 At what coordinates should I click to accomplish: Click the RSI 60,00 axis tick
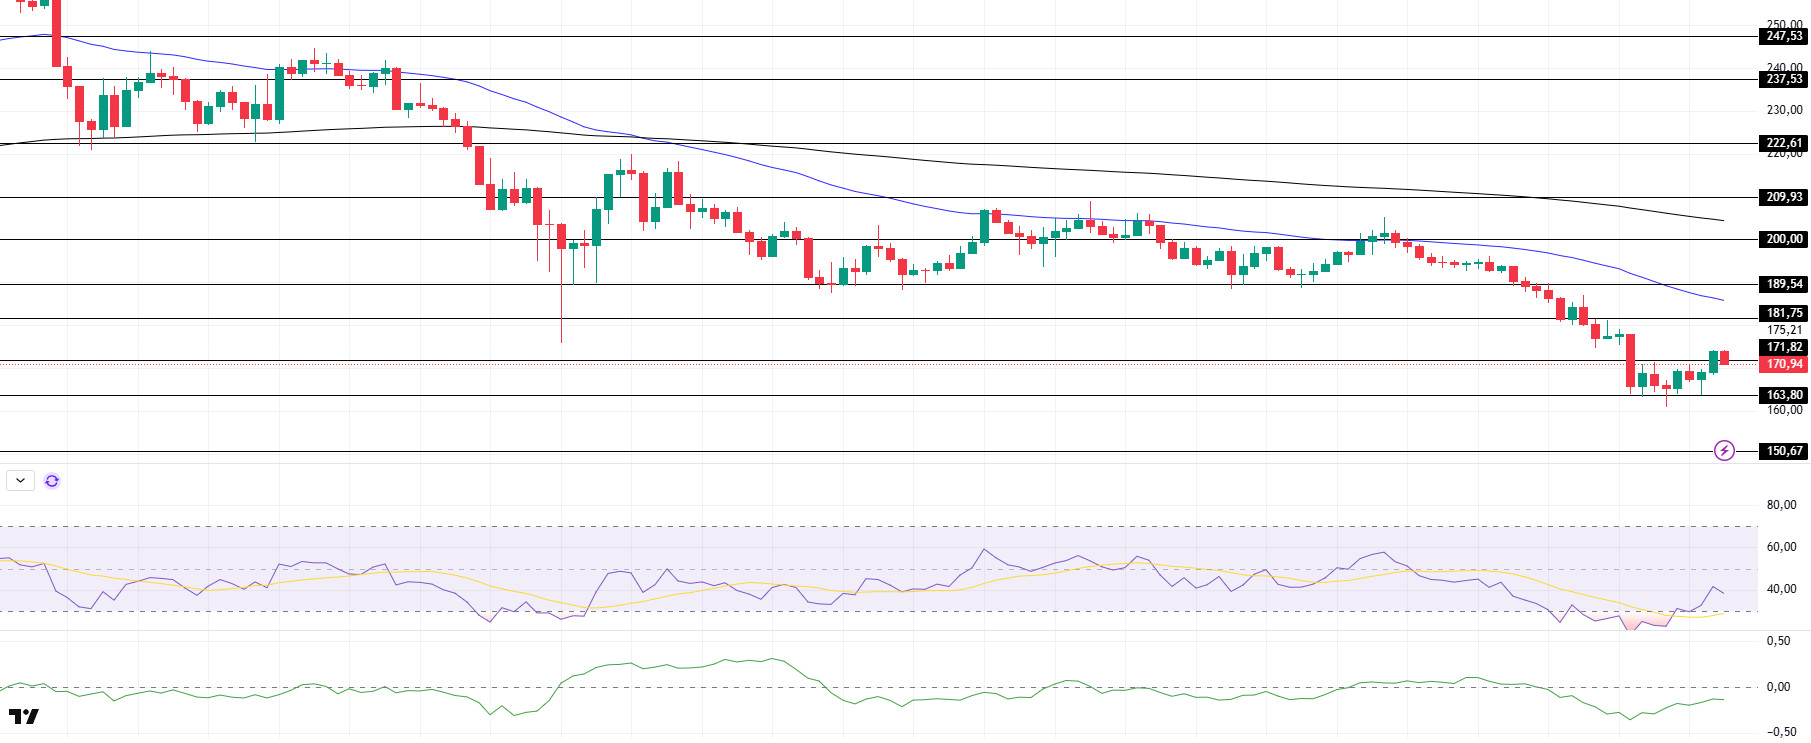click(1781, 547)
